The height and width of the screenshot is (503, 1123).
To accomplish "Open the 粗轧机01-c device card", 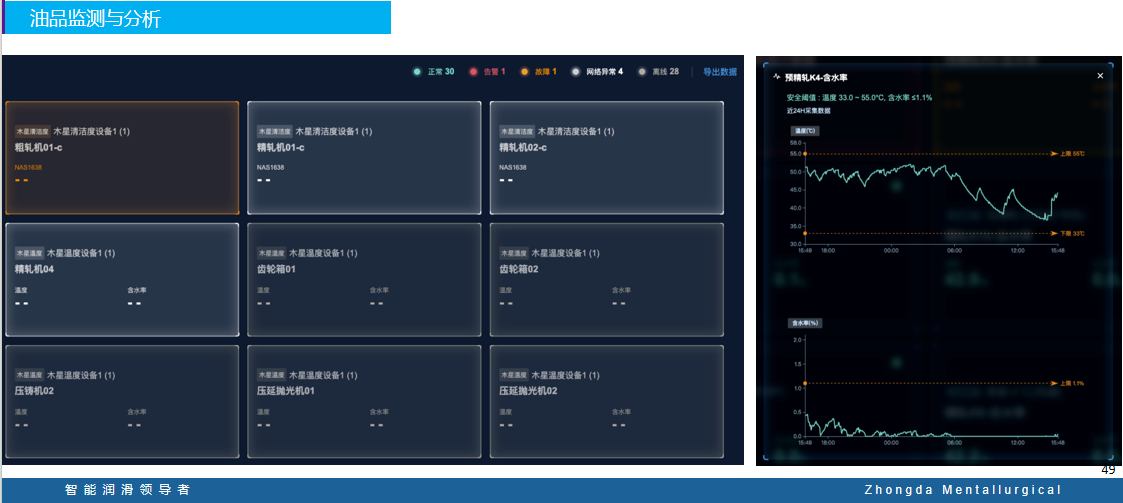I will point(122,157).
